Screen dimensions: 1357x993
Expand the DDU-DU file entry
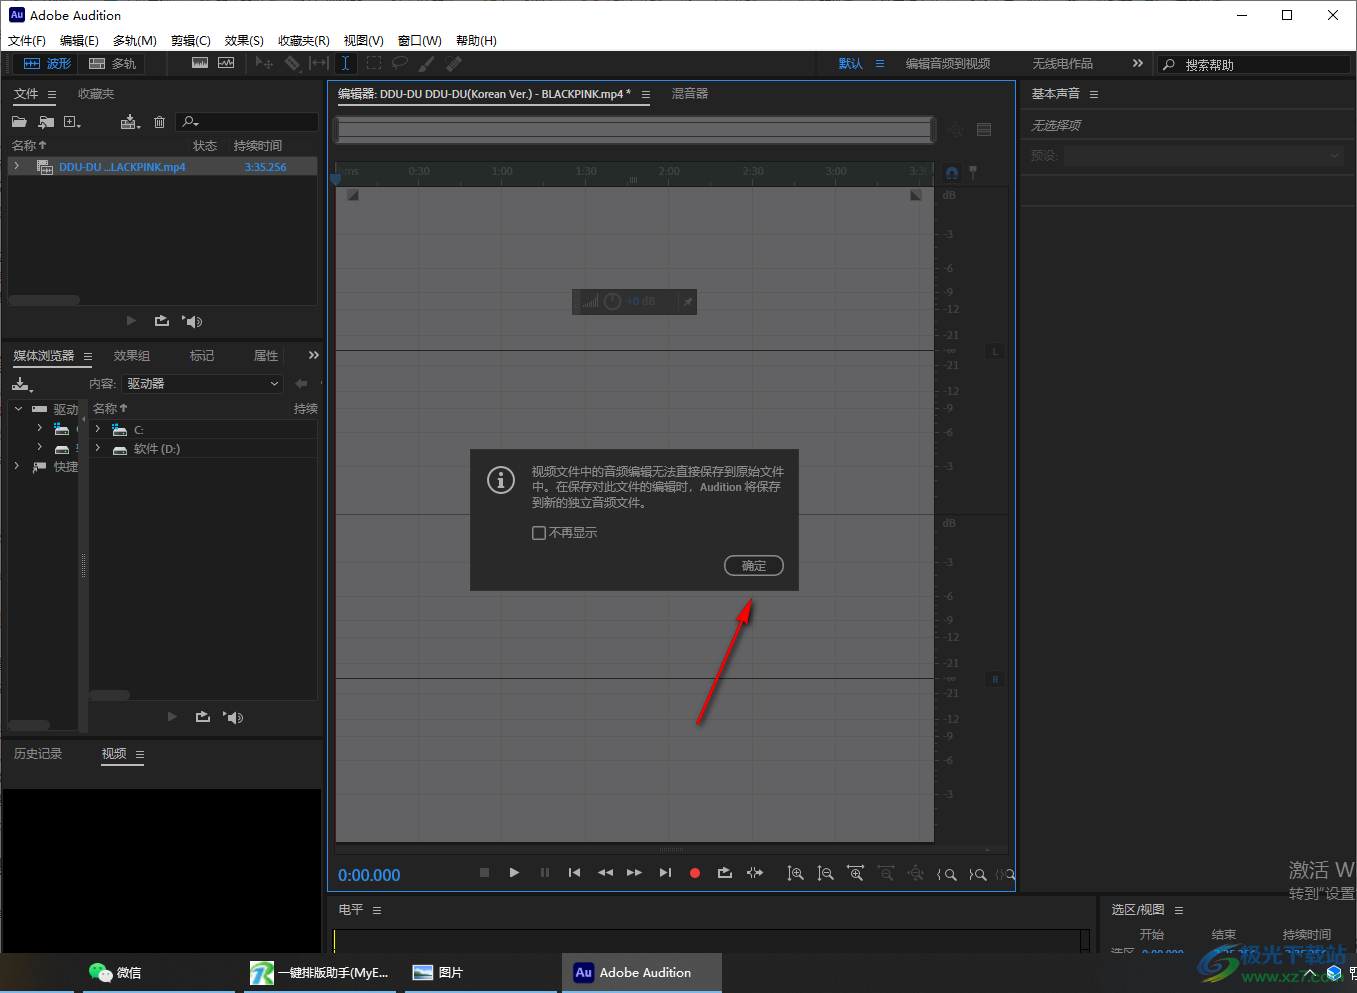(17, 167)
